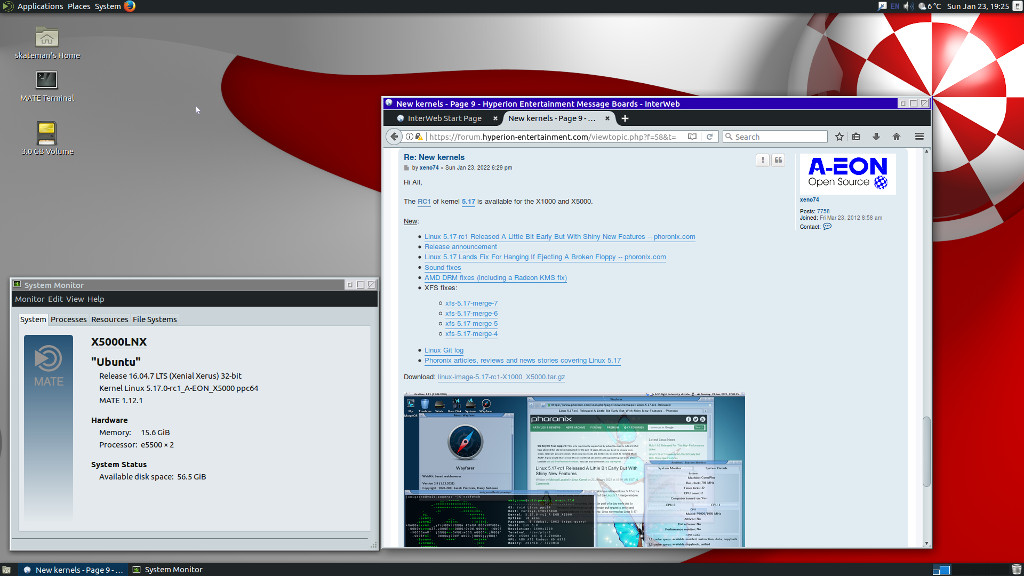
Task: Open Linux 5.17-rc1 Released phoronix.com link
Action: point(560,237)
